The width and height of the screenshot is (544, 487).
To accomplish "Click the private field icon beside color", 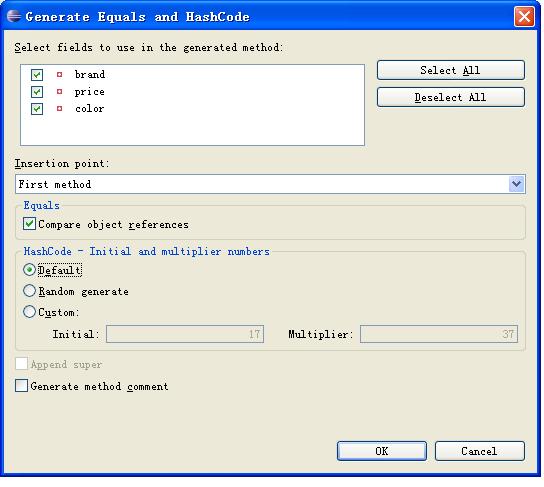I will click(59, 109).
